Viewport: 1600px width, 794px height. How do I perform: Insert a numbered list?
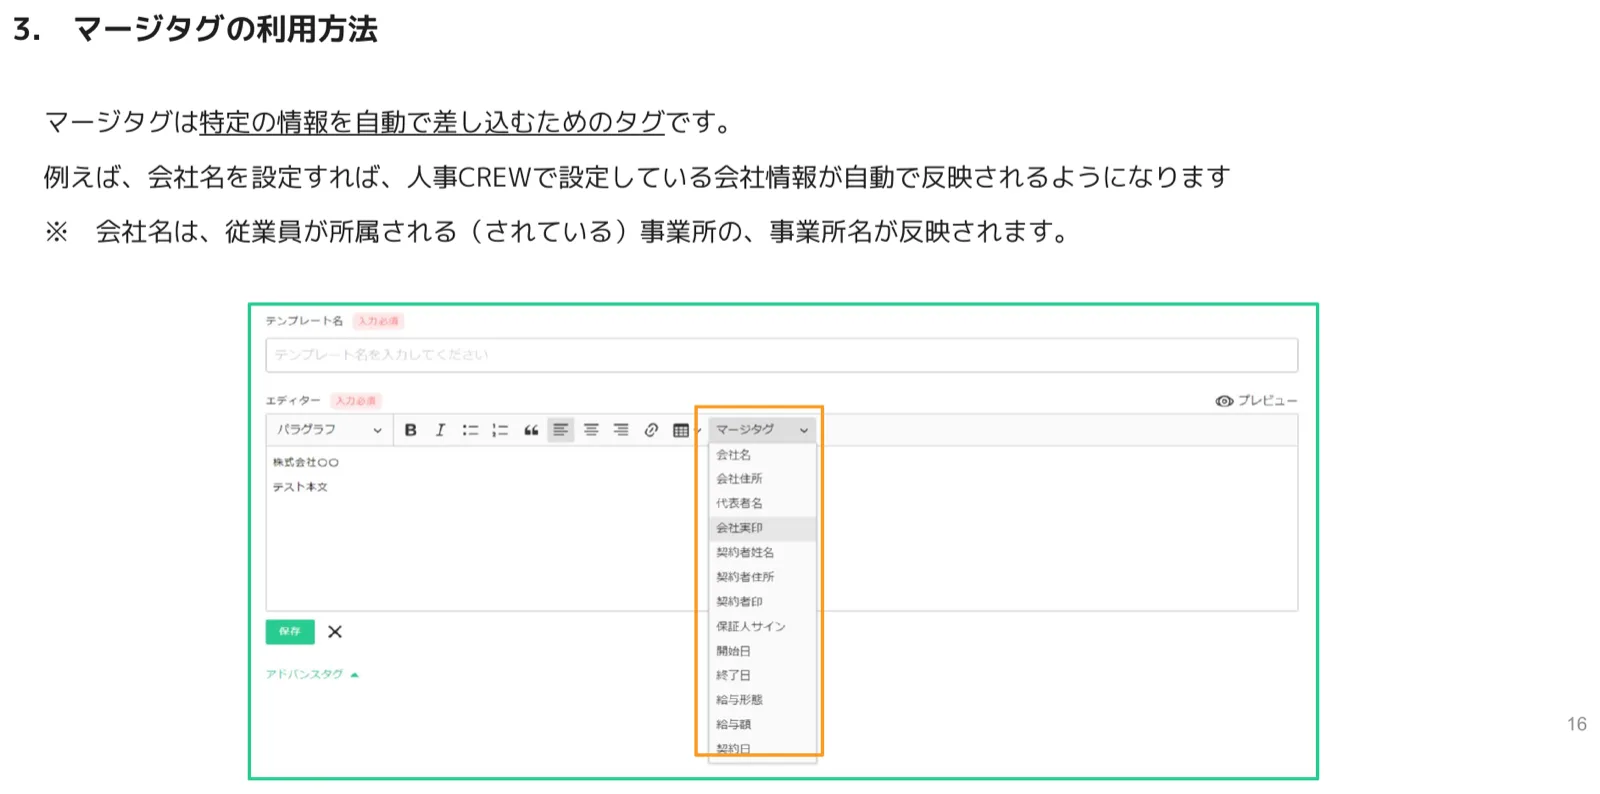500,430
